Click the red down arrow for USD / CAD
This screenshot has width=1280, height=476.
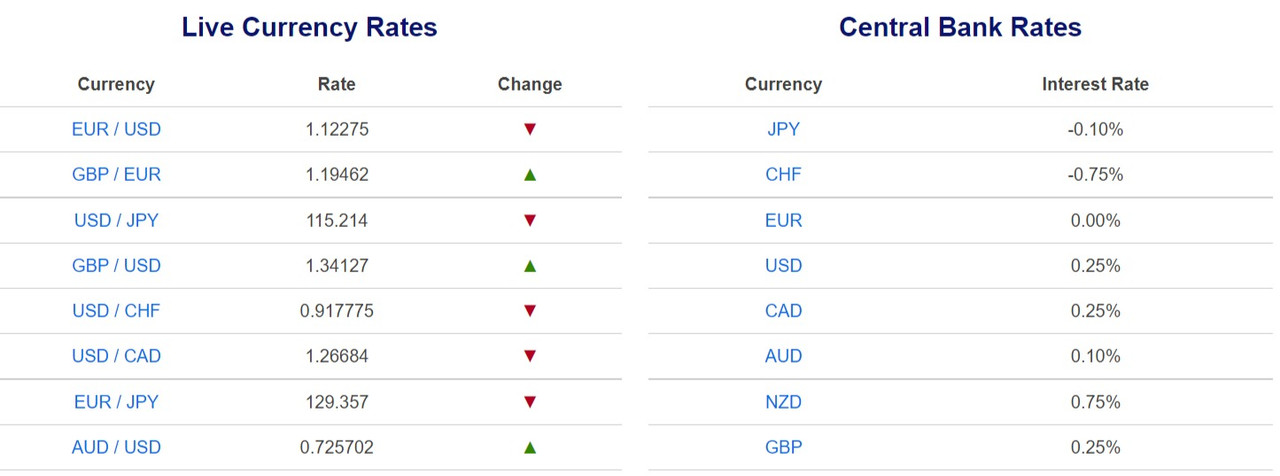[530, 356]
